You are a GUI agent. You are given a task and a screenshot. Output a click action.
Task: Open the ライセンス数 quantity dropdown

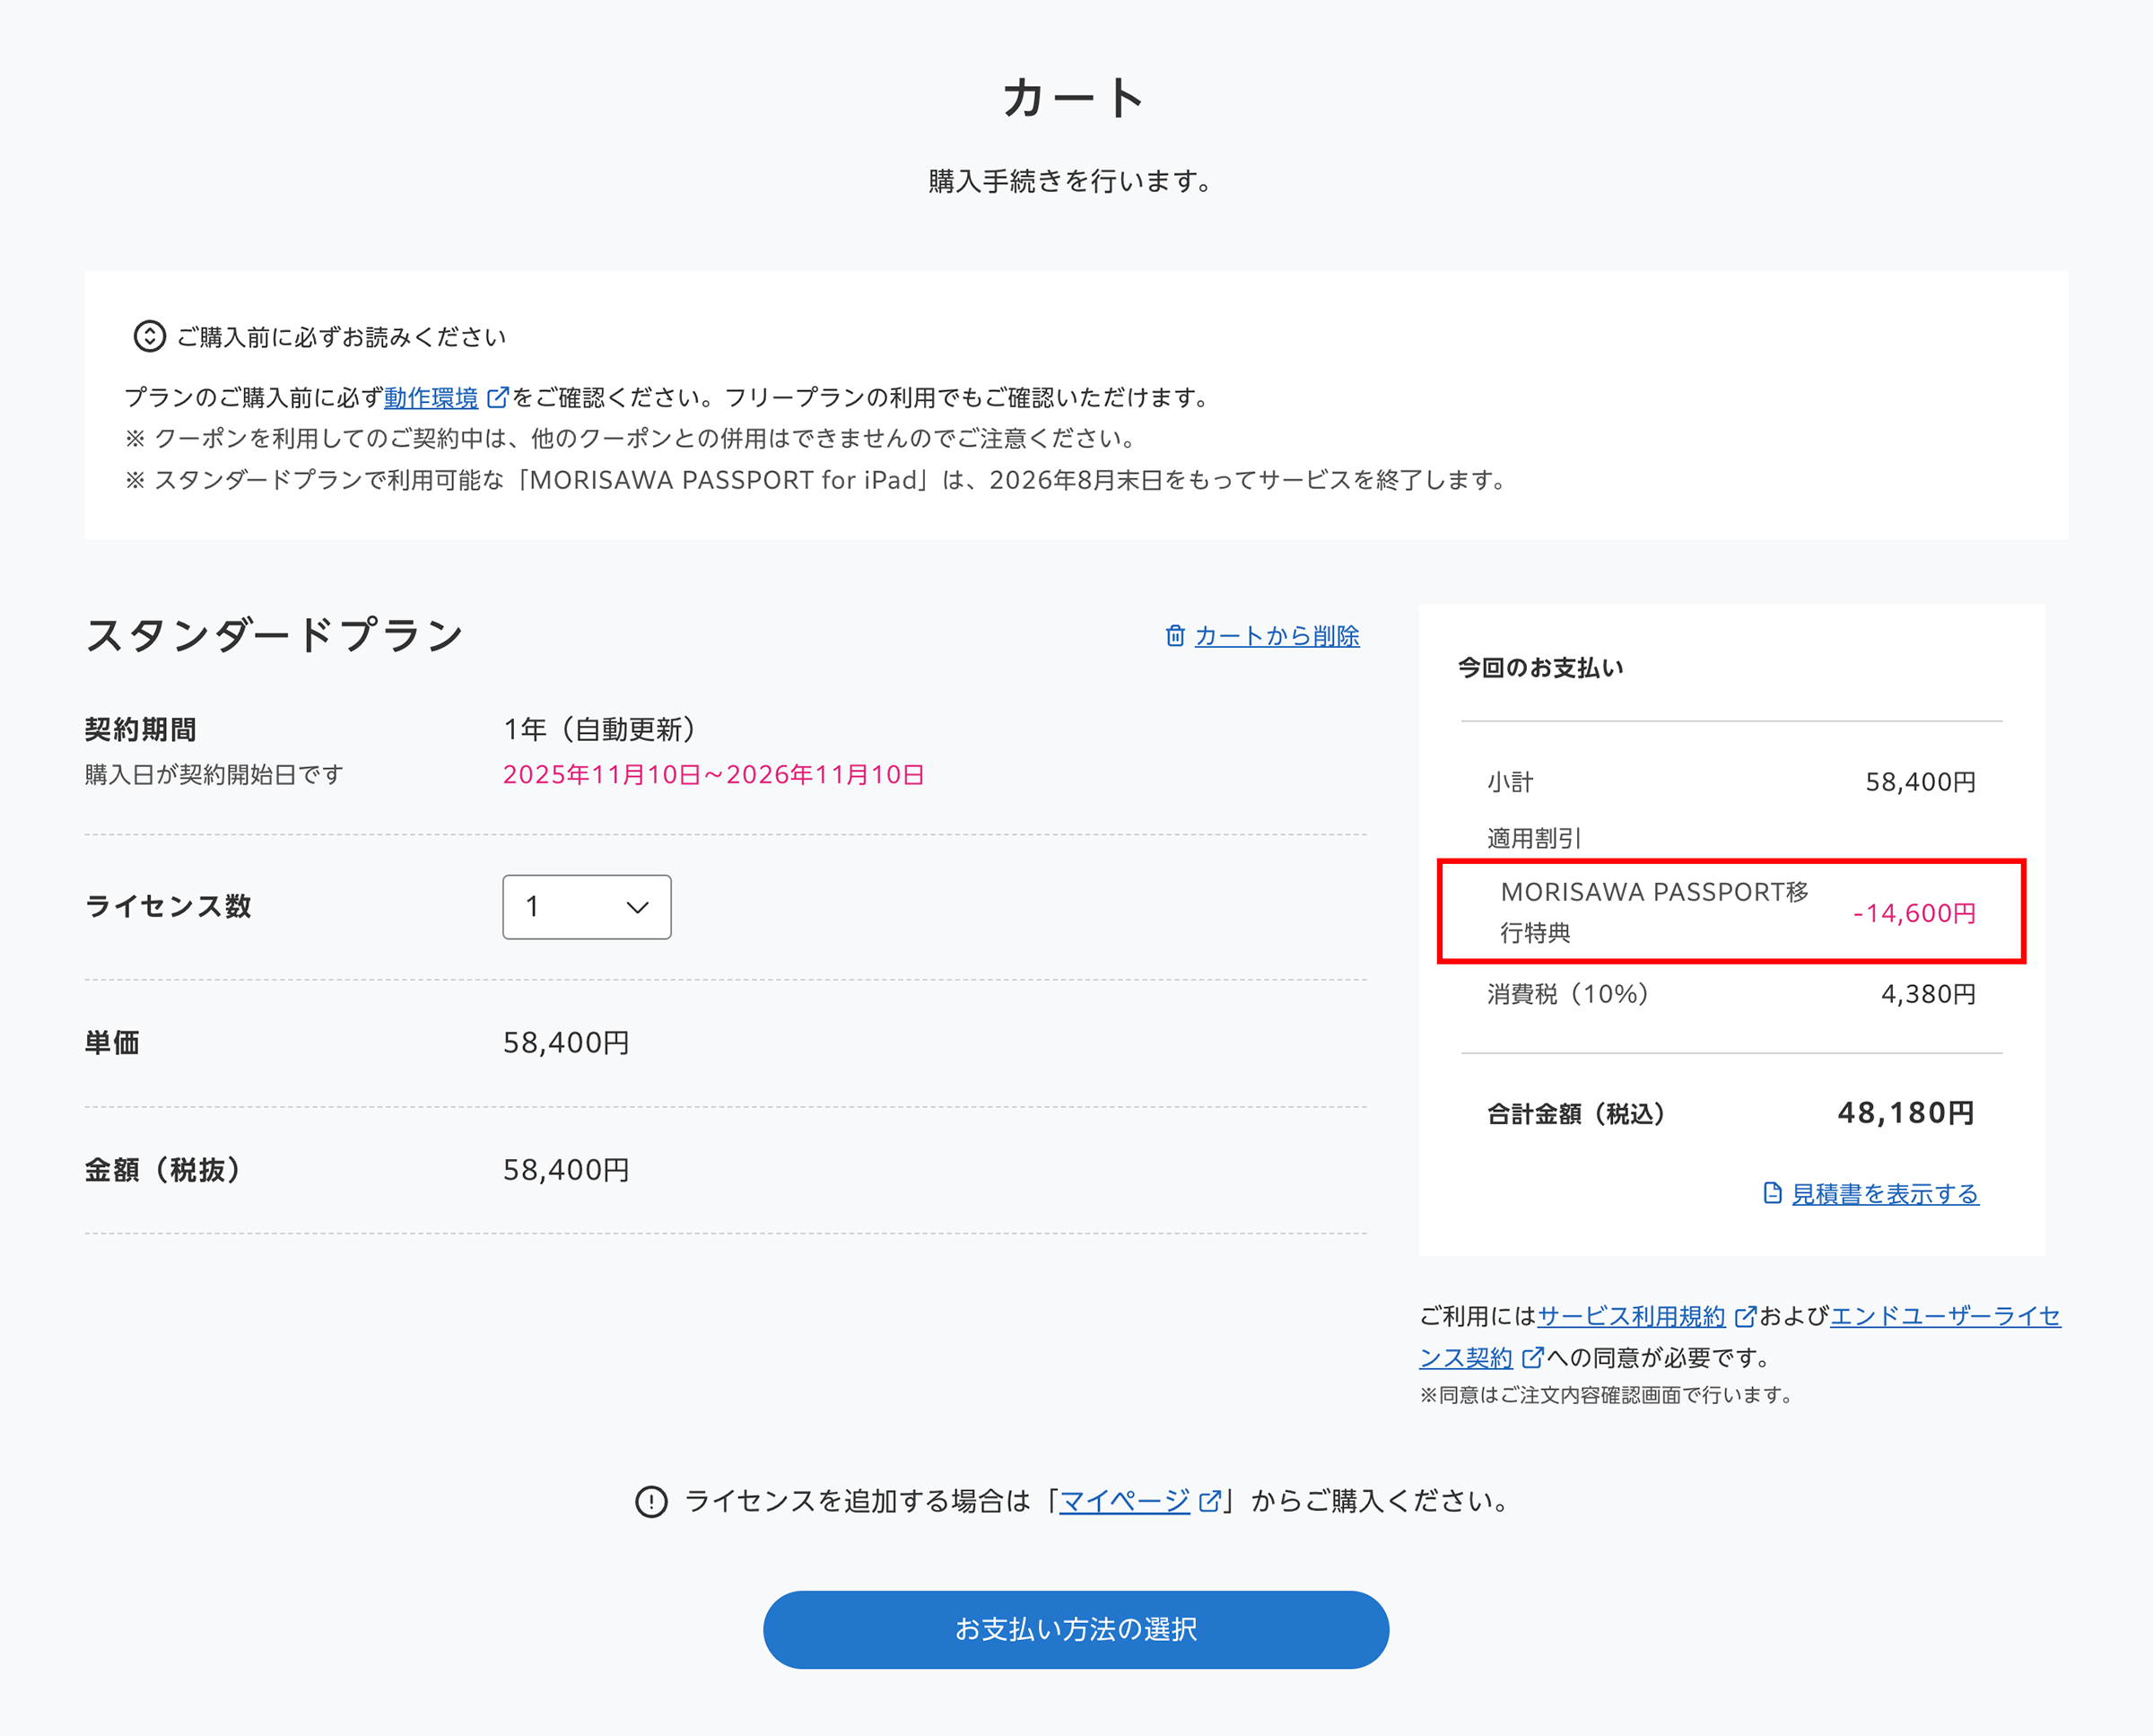click(586, 907)
